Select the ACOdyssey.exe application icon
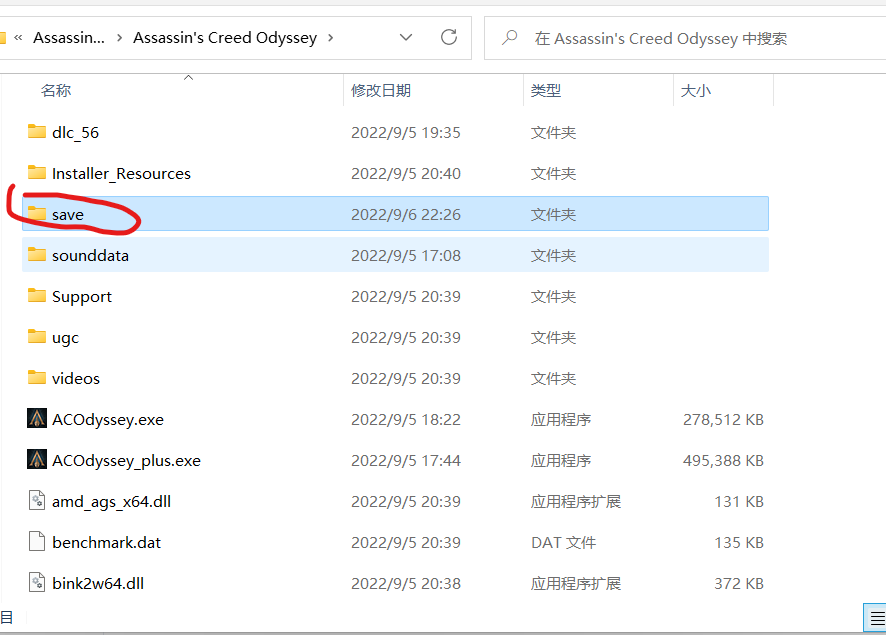Viewport: 886px width, 635px height. coord(37,418)
